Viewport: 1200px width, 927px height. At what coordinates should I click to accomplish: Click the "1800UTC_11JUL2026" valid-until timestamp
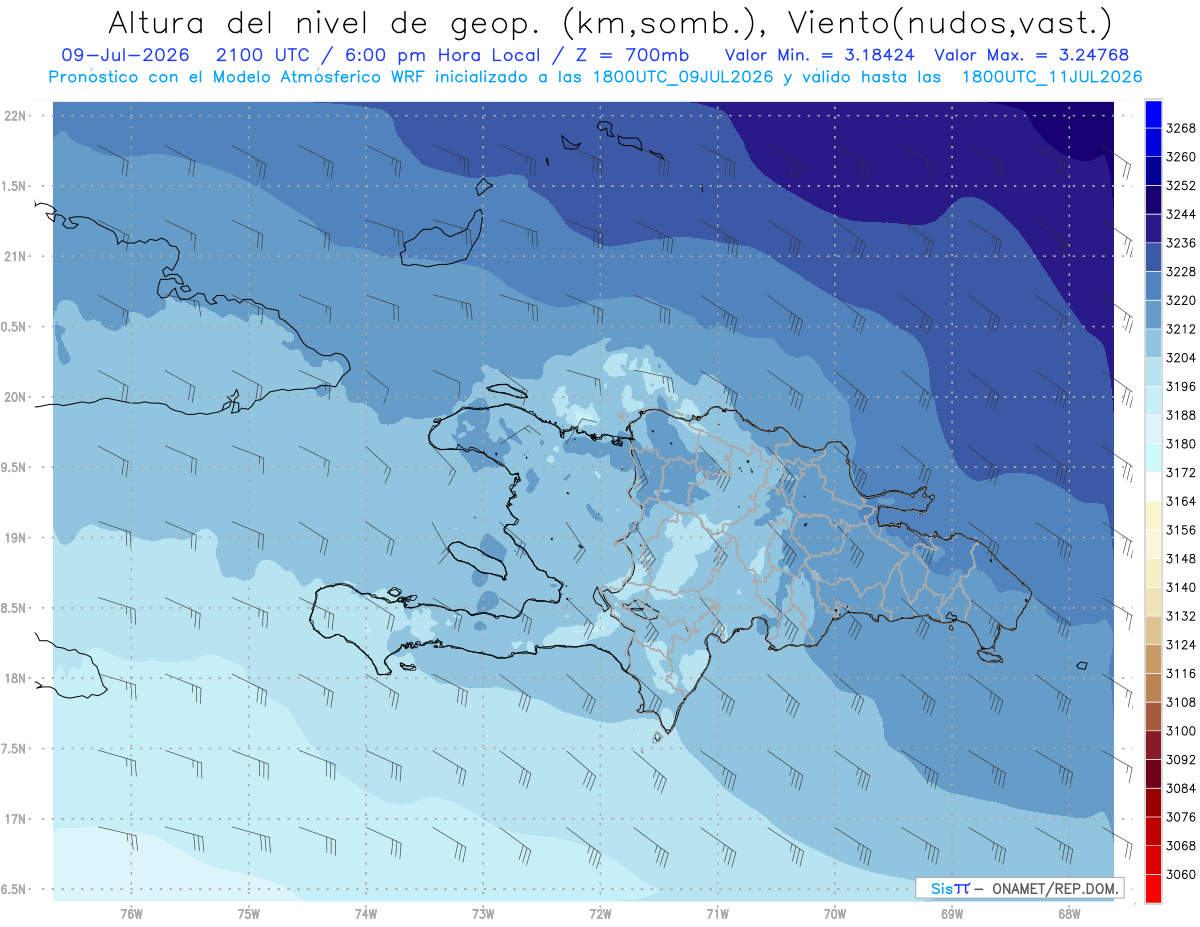pos(1051,76)
